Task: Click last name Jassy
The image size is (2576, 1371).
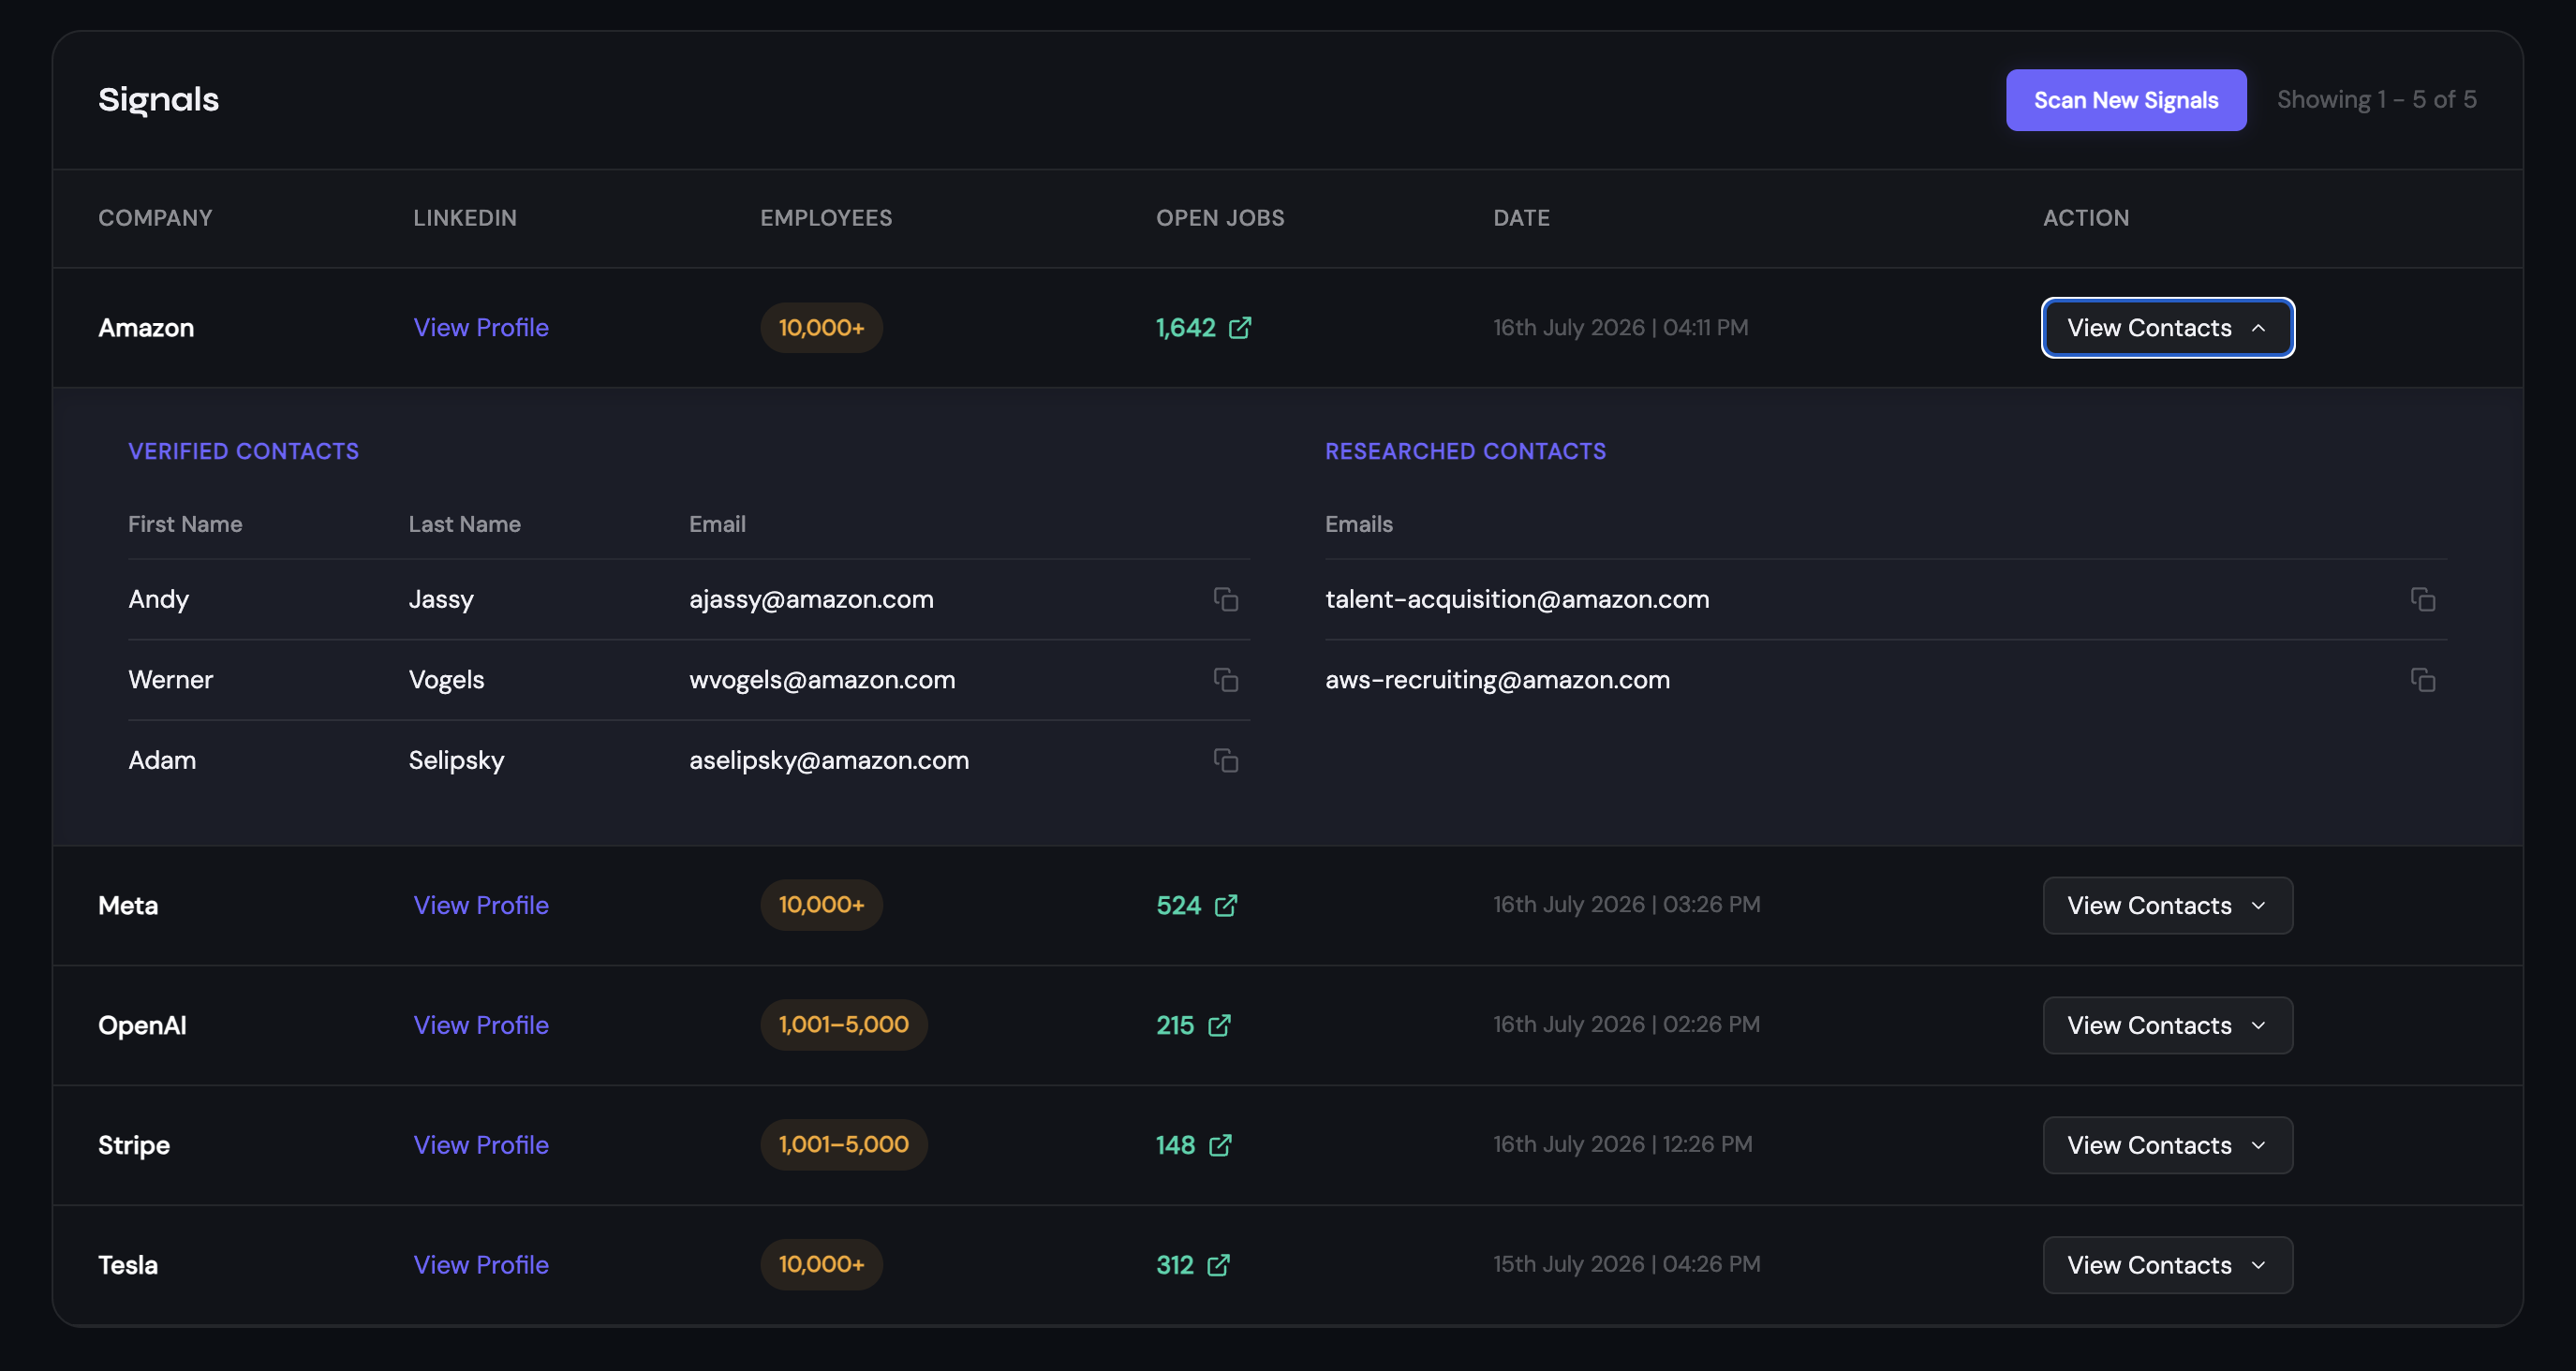Action: pos(441,599)
